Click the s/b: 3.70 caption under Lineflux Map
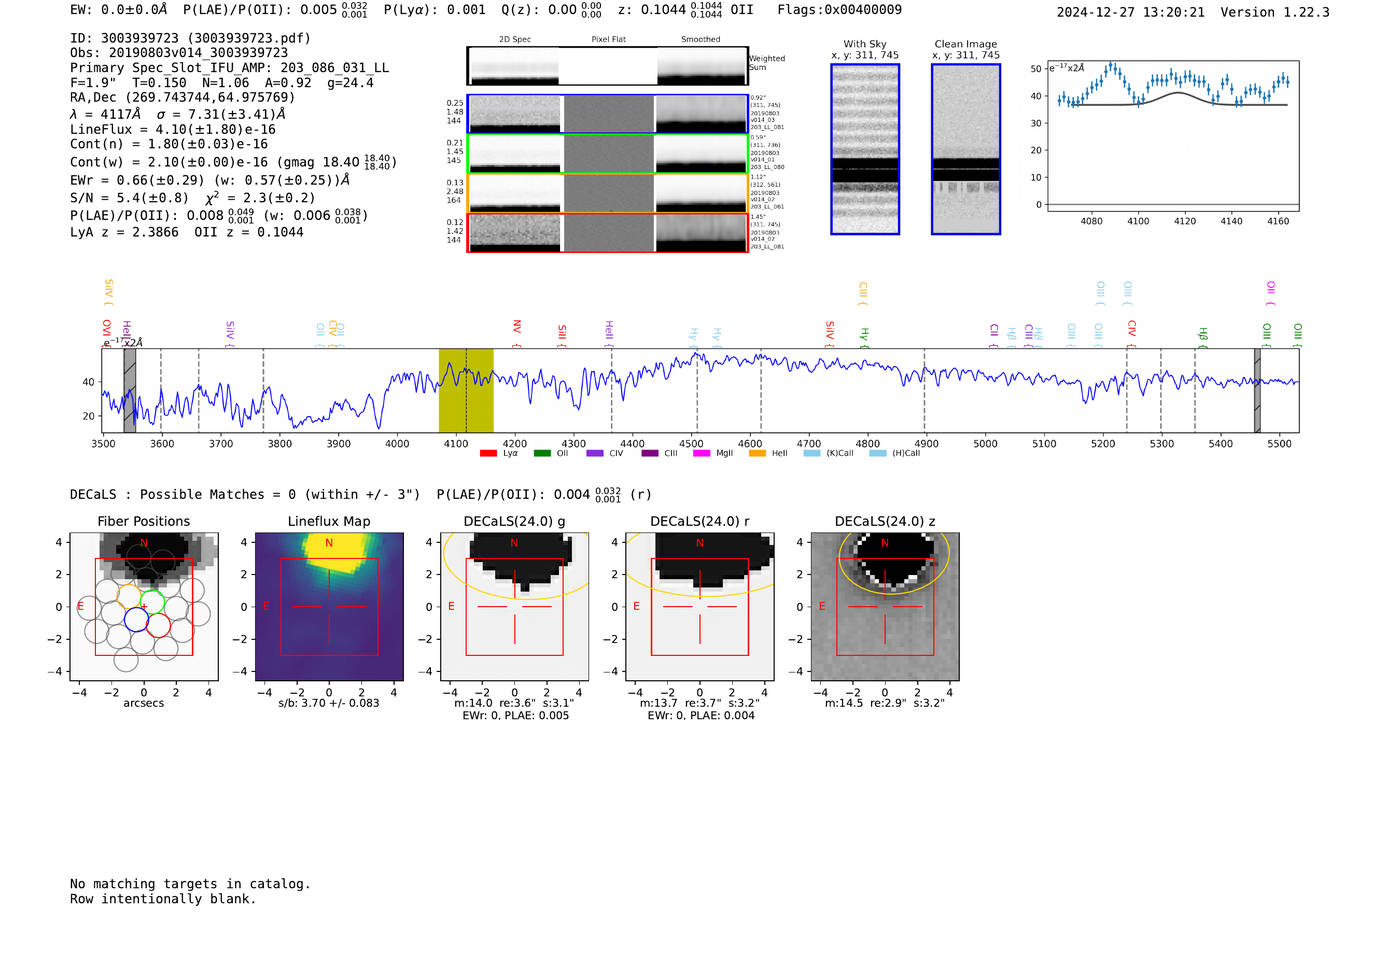Image resolution: width=1400 pixels, height=953 pixels. point(329,703)
